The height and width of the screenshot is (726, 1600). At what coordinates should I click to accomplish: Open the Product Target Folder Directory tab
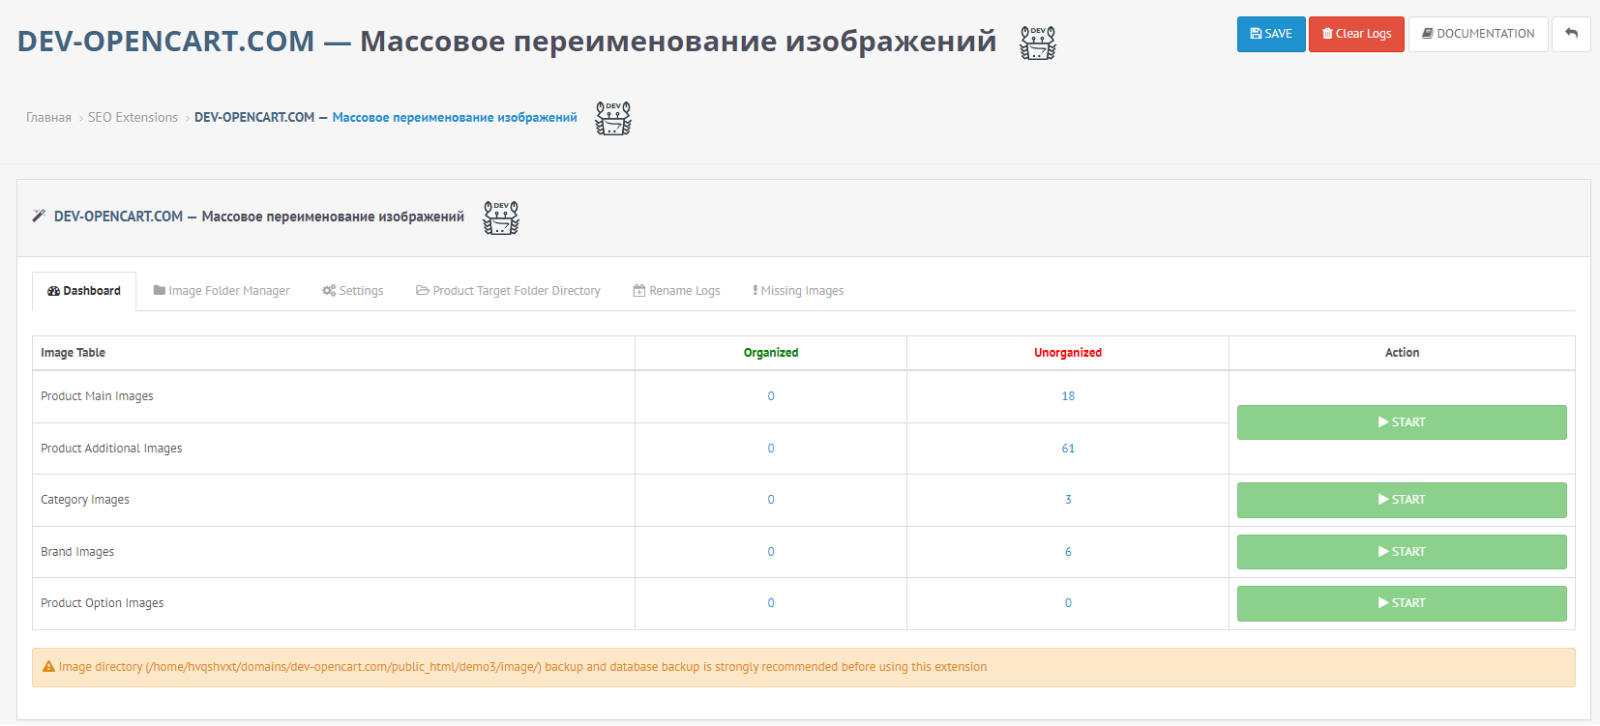click(x=508, y=291)
